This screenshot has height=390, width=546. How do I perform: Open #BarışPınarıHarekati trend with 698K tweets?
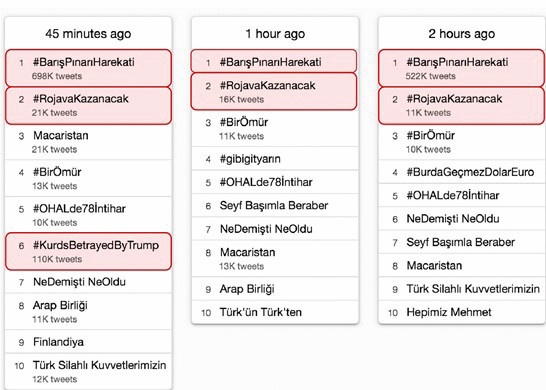88,68
